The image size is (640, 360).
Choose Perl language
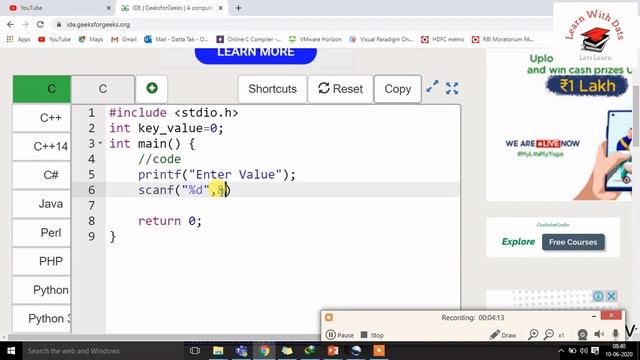click(42, 233)
